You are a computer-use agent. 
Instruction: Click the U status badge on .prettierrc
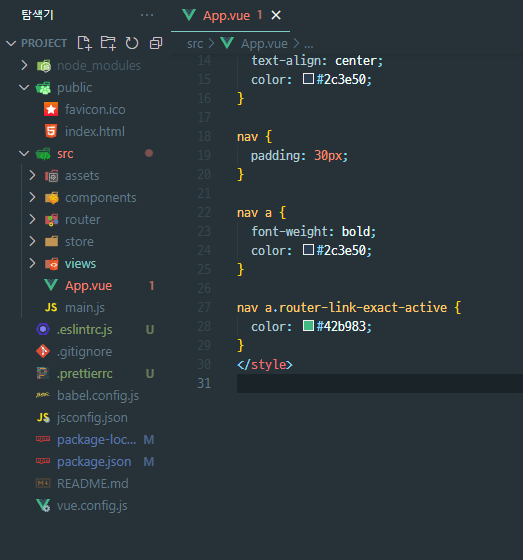(150, 374)
